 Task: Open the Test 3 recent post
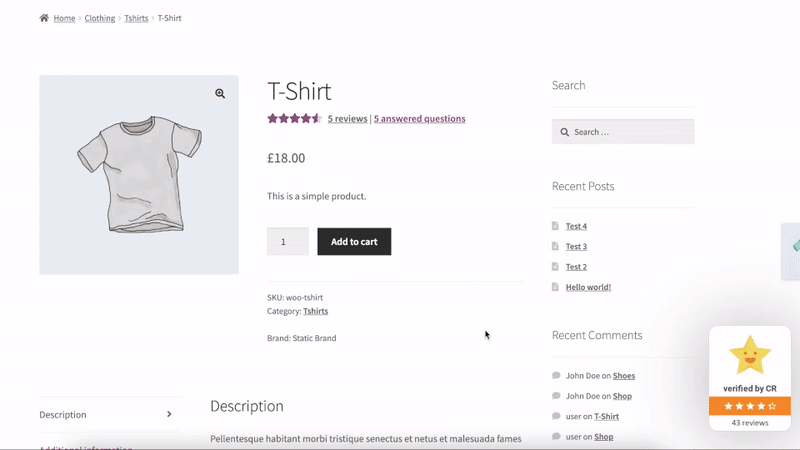576,246
